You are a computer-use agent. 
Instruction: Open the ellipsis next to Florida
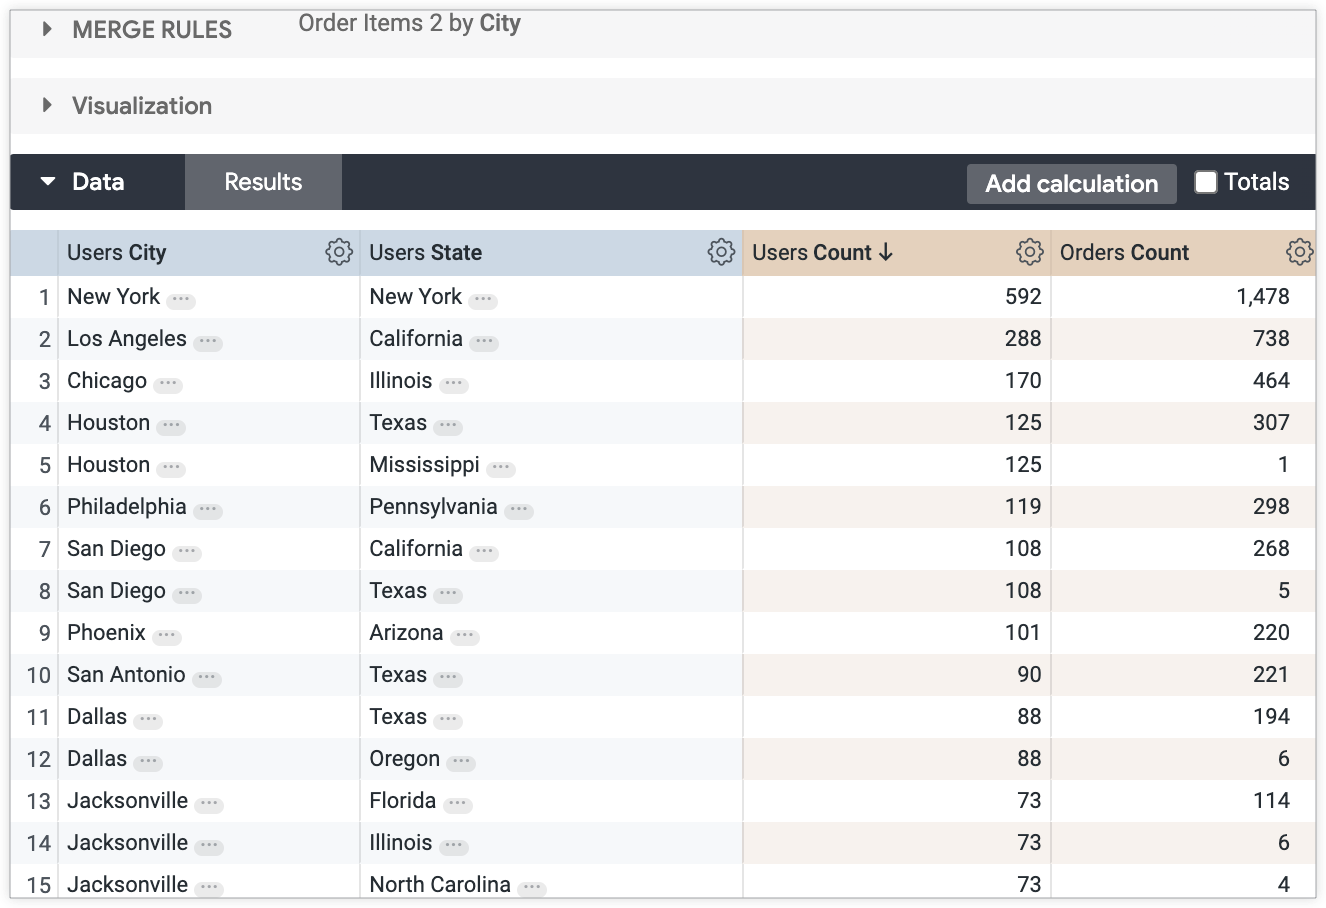pyautogui.click(x=456, y=803)
